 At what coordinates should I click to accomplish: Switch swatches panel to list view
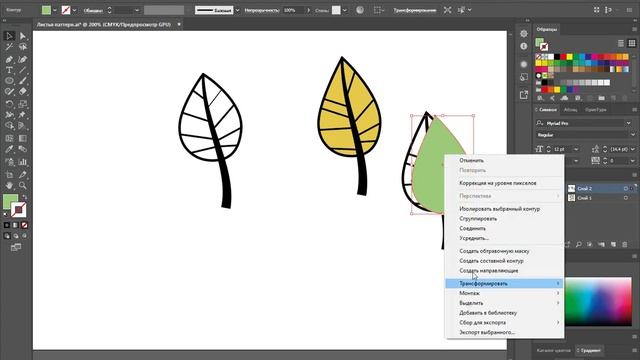click(621, 43)
